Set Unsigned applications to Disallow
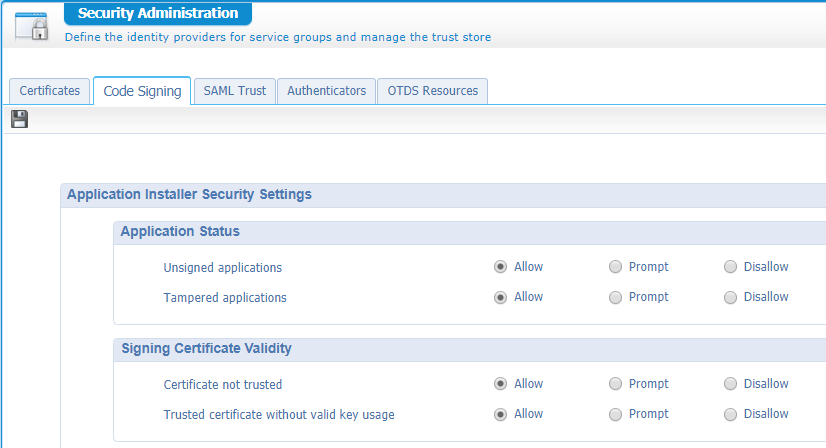 click(x=730, y=267)
